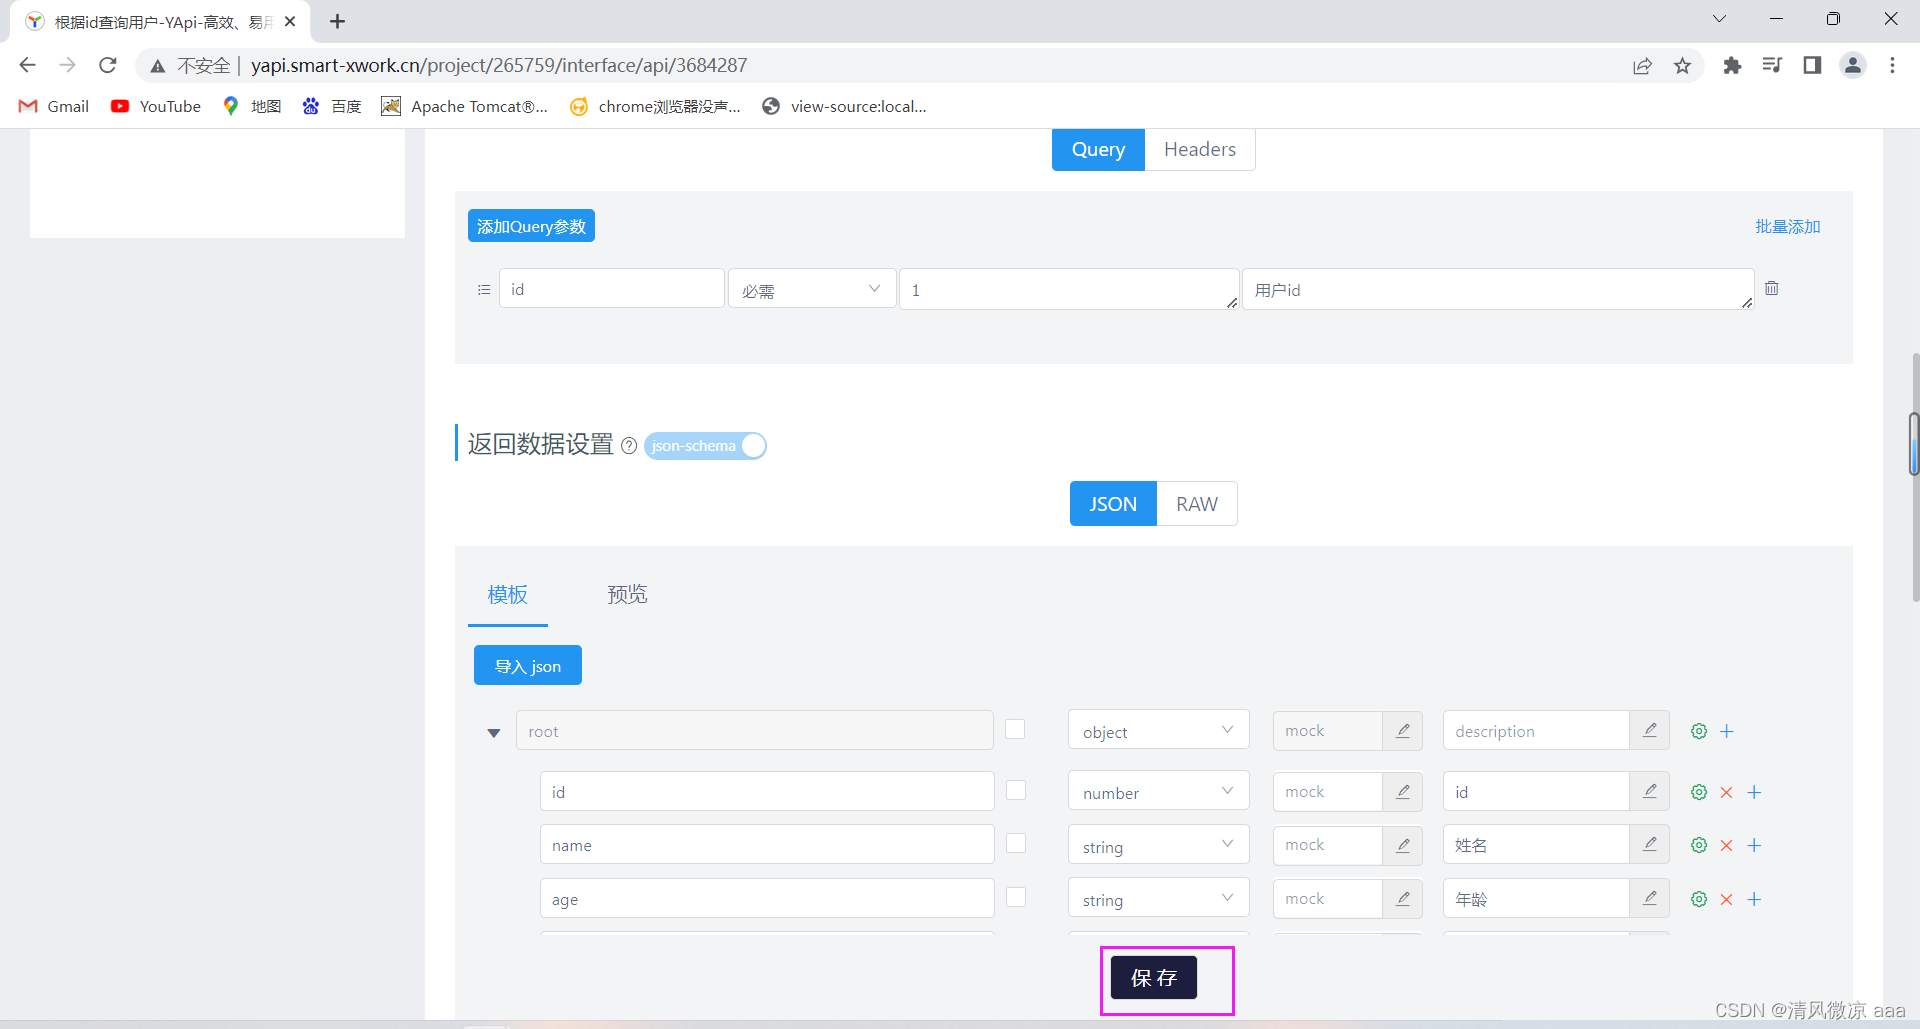
Task: Add sibling node after id field
Action: (1754, 792)
